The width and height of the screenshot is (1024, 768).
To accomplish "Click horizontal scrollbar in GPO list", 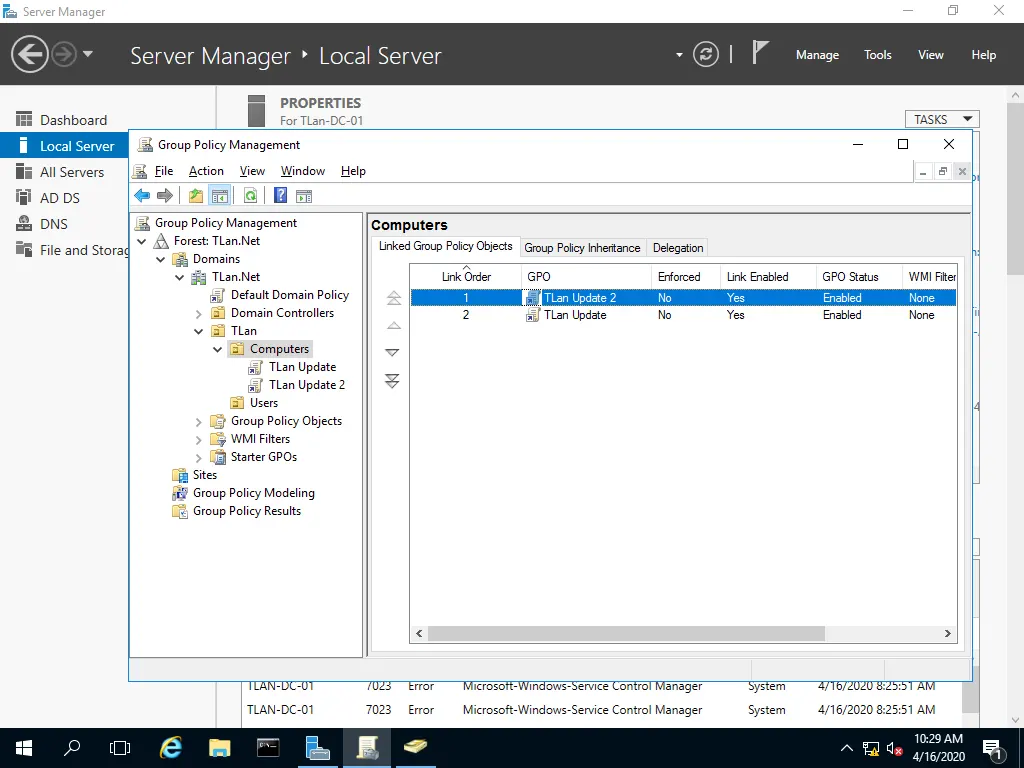I will 626,633.
